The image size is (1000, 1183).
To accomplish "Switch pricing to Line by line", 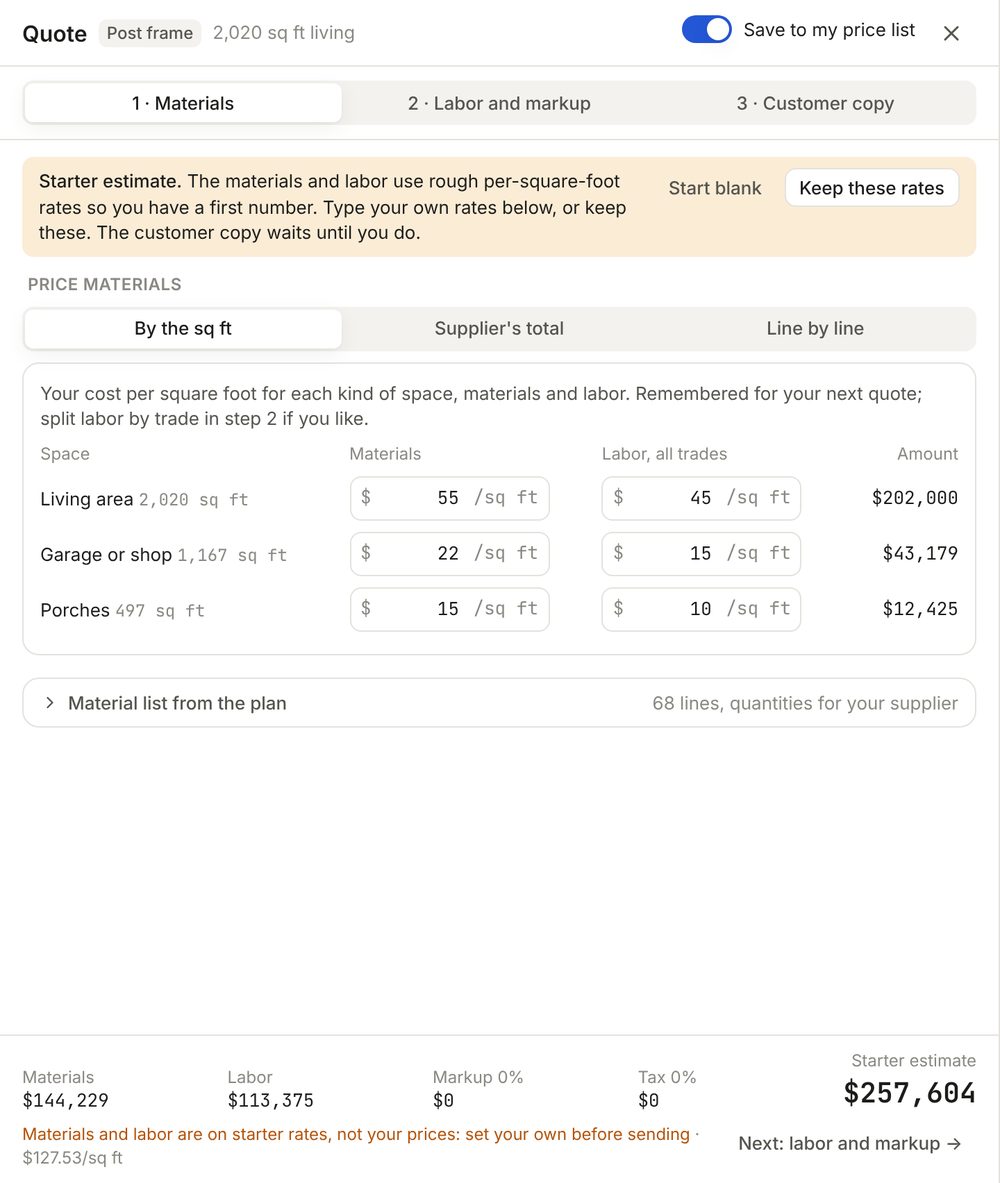I will (x=815, y=328).
